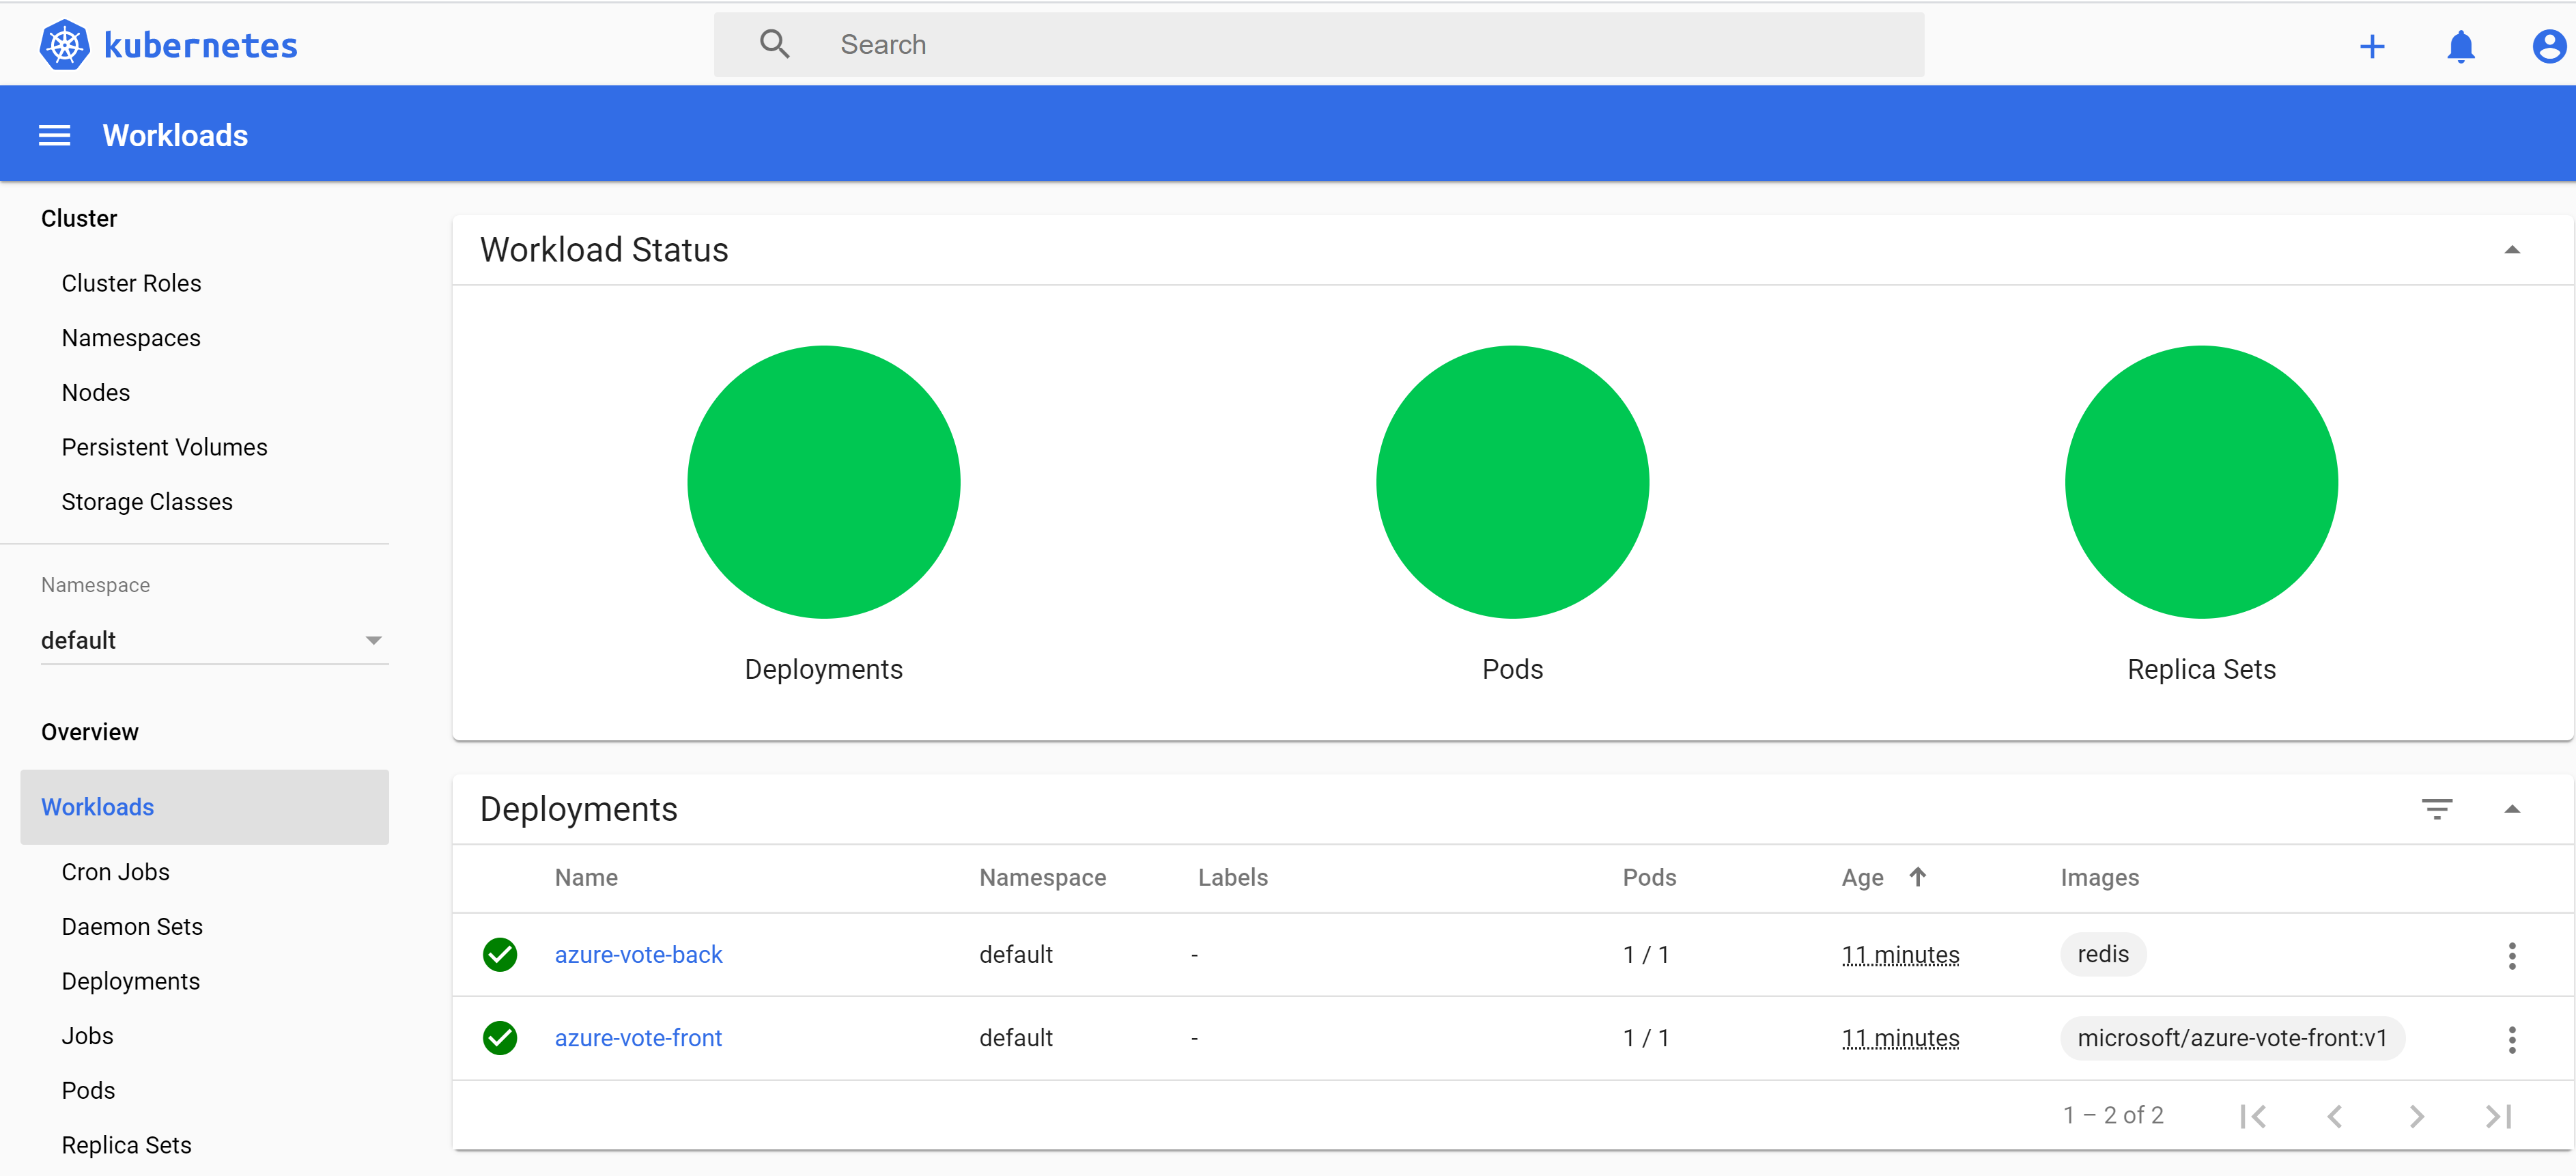Open actions menu for azure-vote-front
This screenshot has height=1176, width=2576.
click(x=2512, y=1039)
